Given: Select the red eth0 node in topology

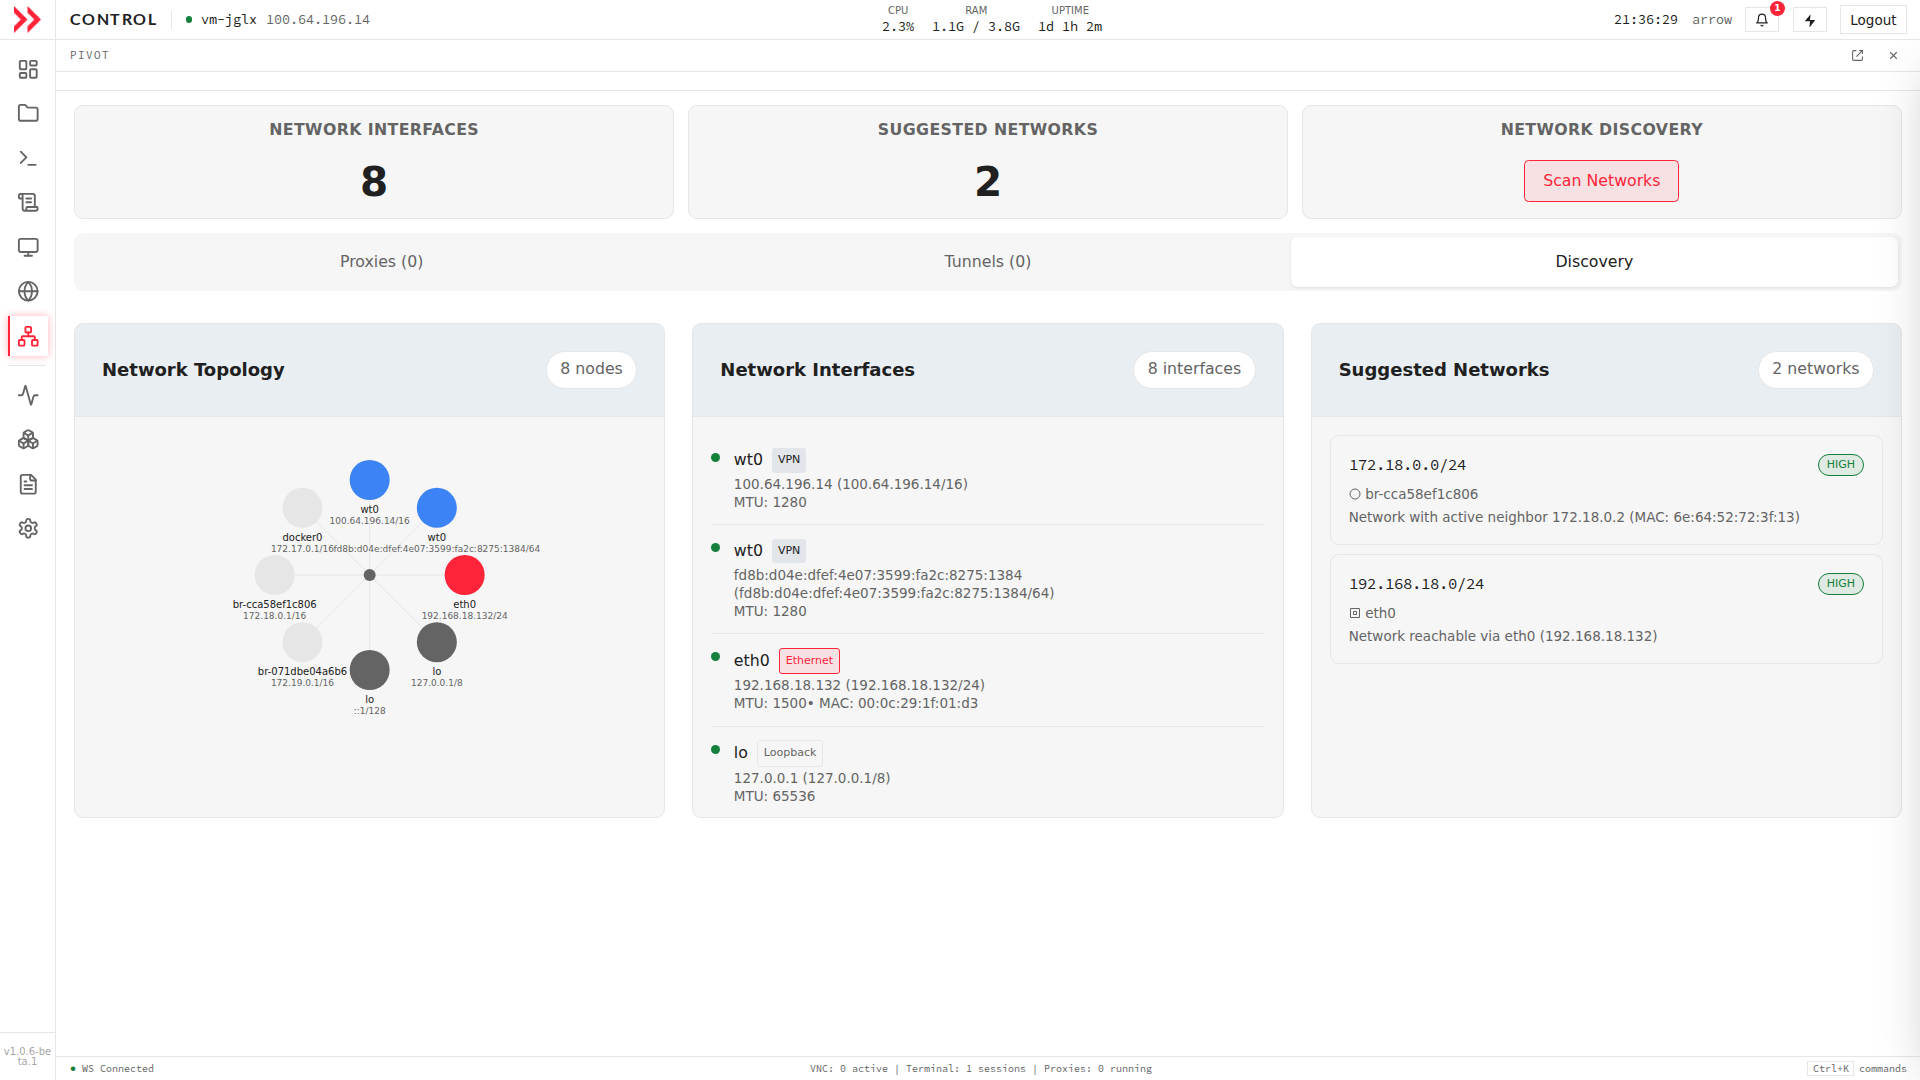Looking at the screenshot, I should [x=464, y=575].
